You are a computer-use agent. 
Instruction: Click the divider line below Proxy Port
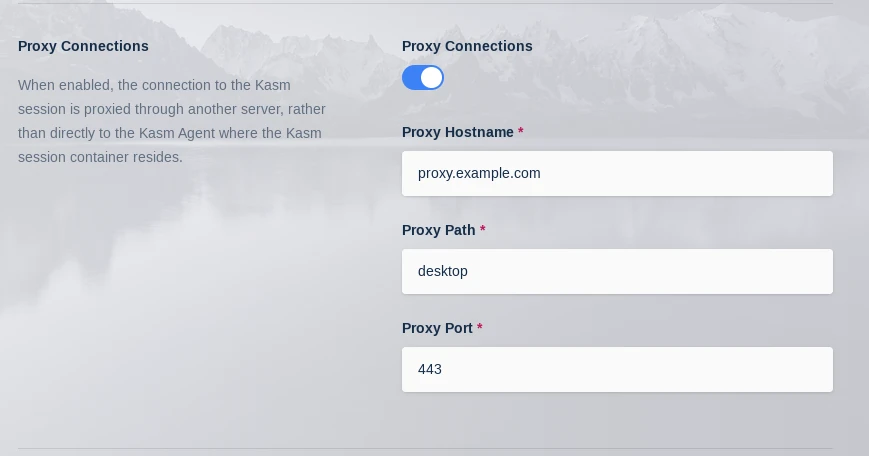click(425, 448)
